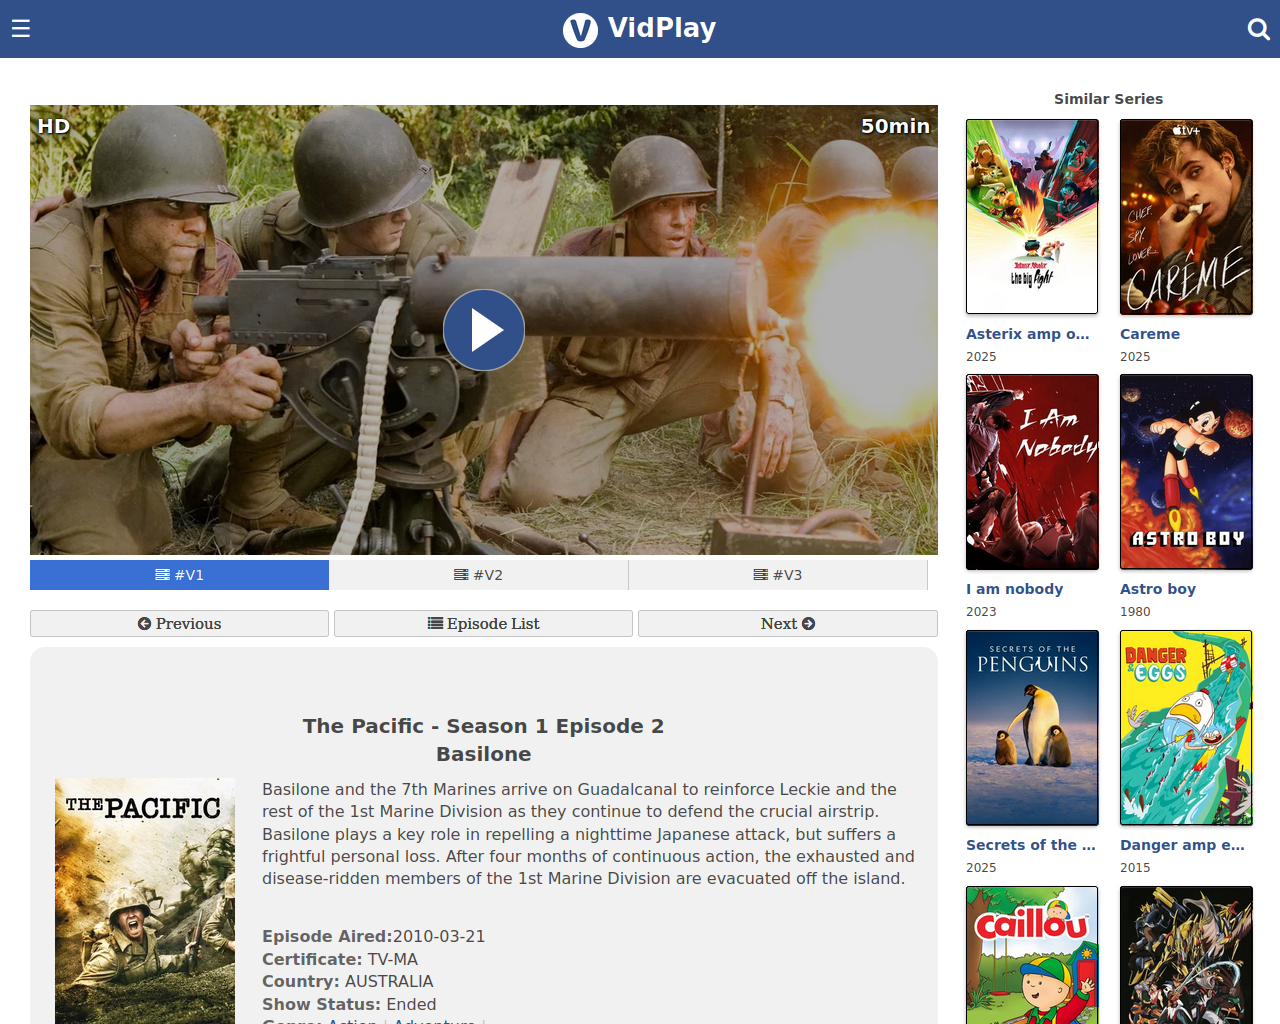
Task: Click the Asterix amp o... title link
Action: coord(1027,334)
